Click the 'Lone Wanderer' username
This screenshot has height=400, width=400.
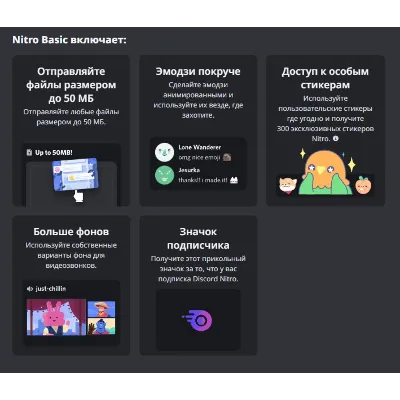coord(200,147)
